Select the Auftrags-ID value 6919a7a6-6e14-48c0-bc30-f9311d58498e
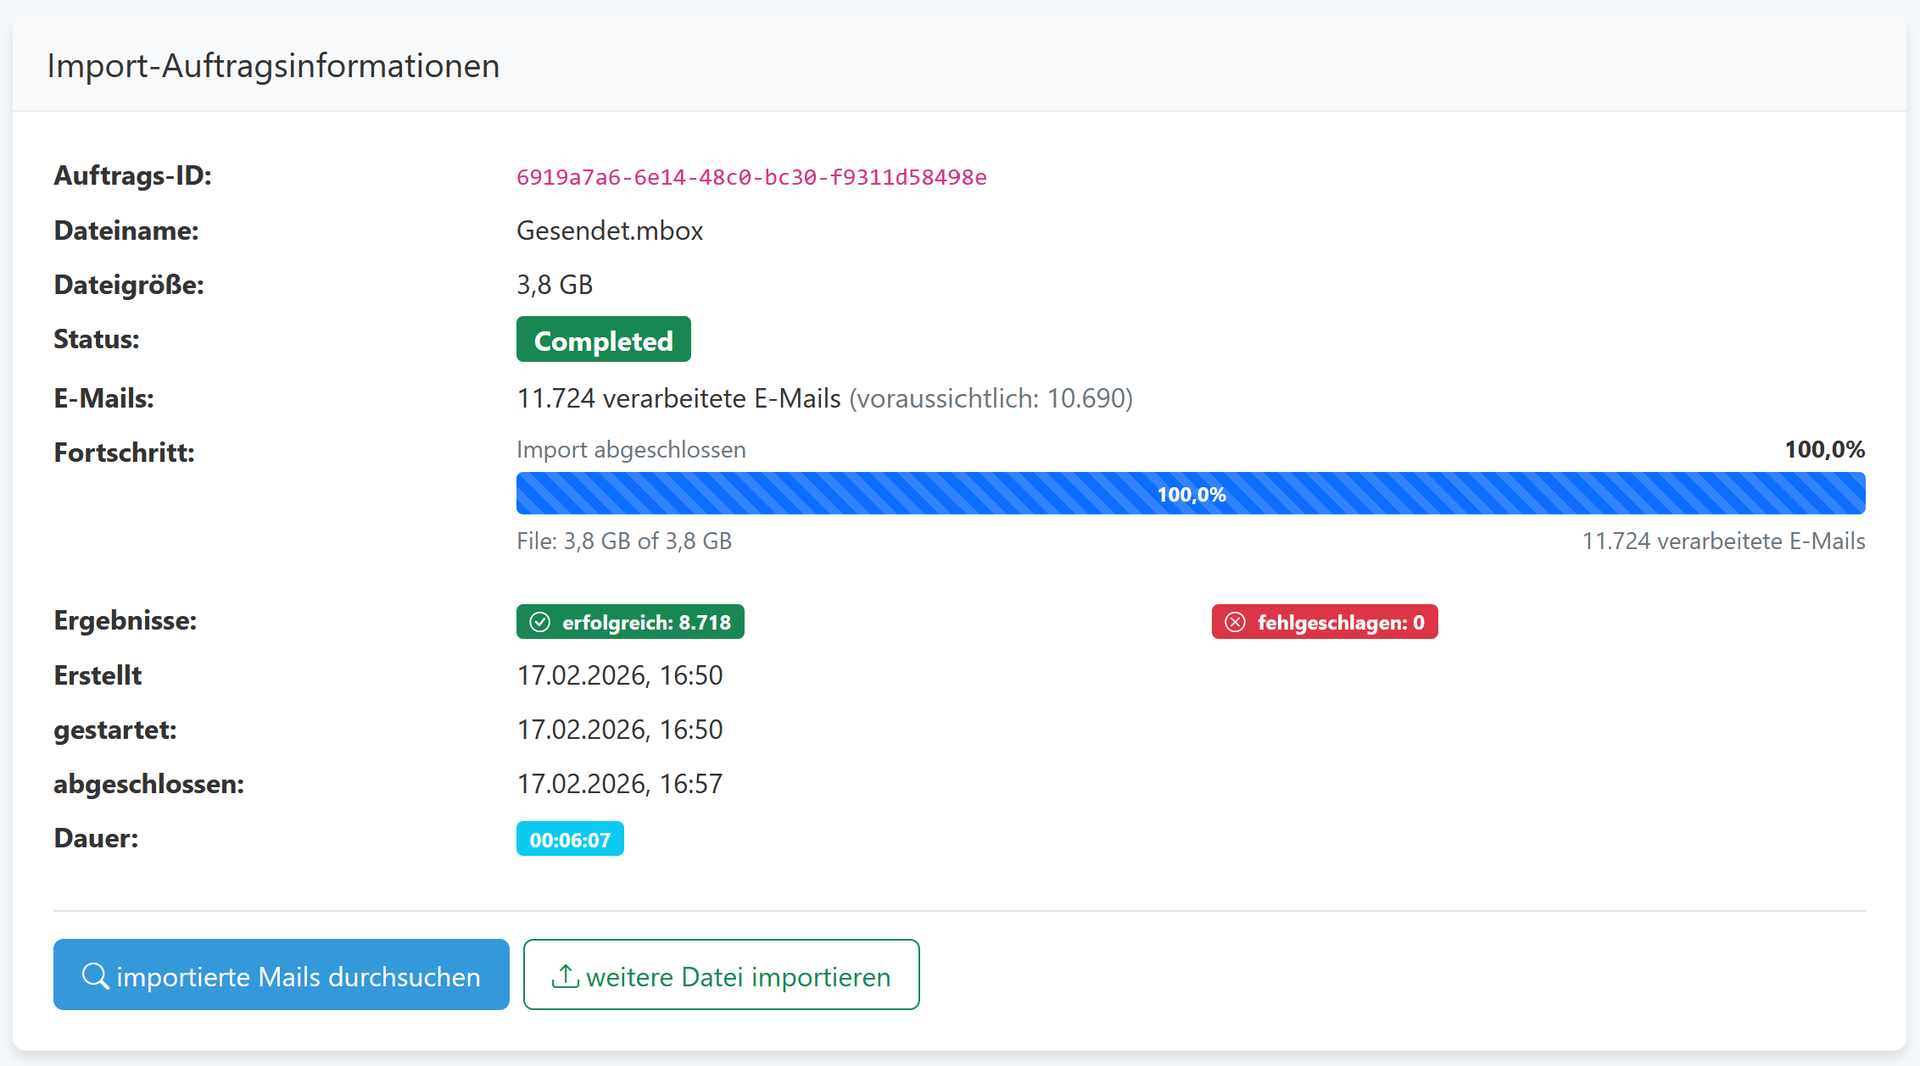Image resolution: width=1920 pixels, height=1066 pixels. (x=751, y=177)
